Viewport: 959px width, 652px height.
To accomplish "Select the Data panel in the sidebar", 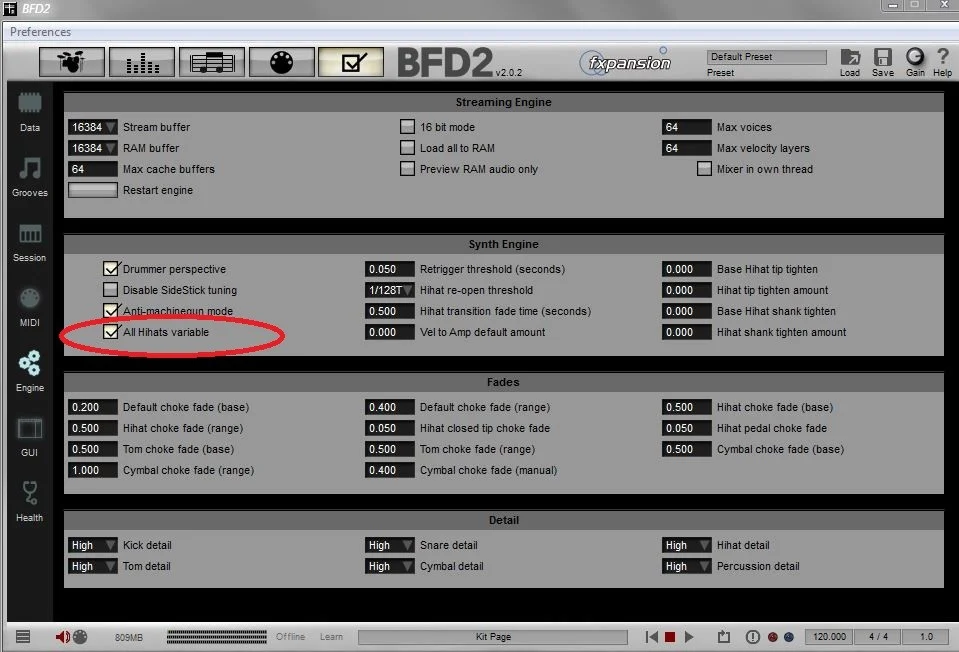I will [29, 110].
